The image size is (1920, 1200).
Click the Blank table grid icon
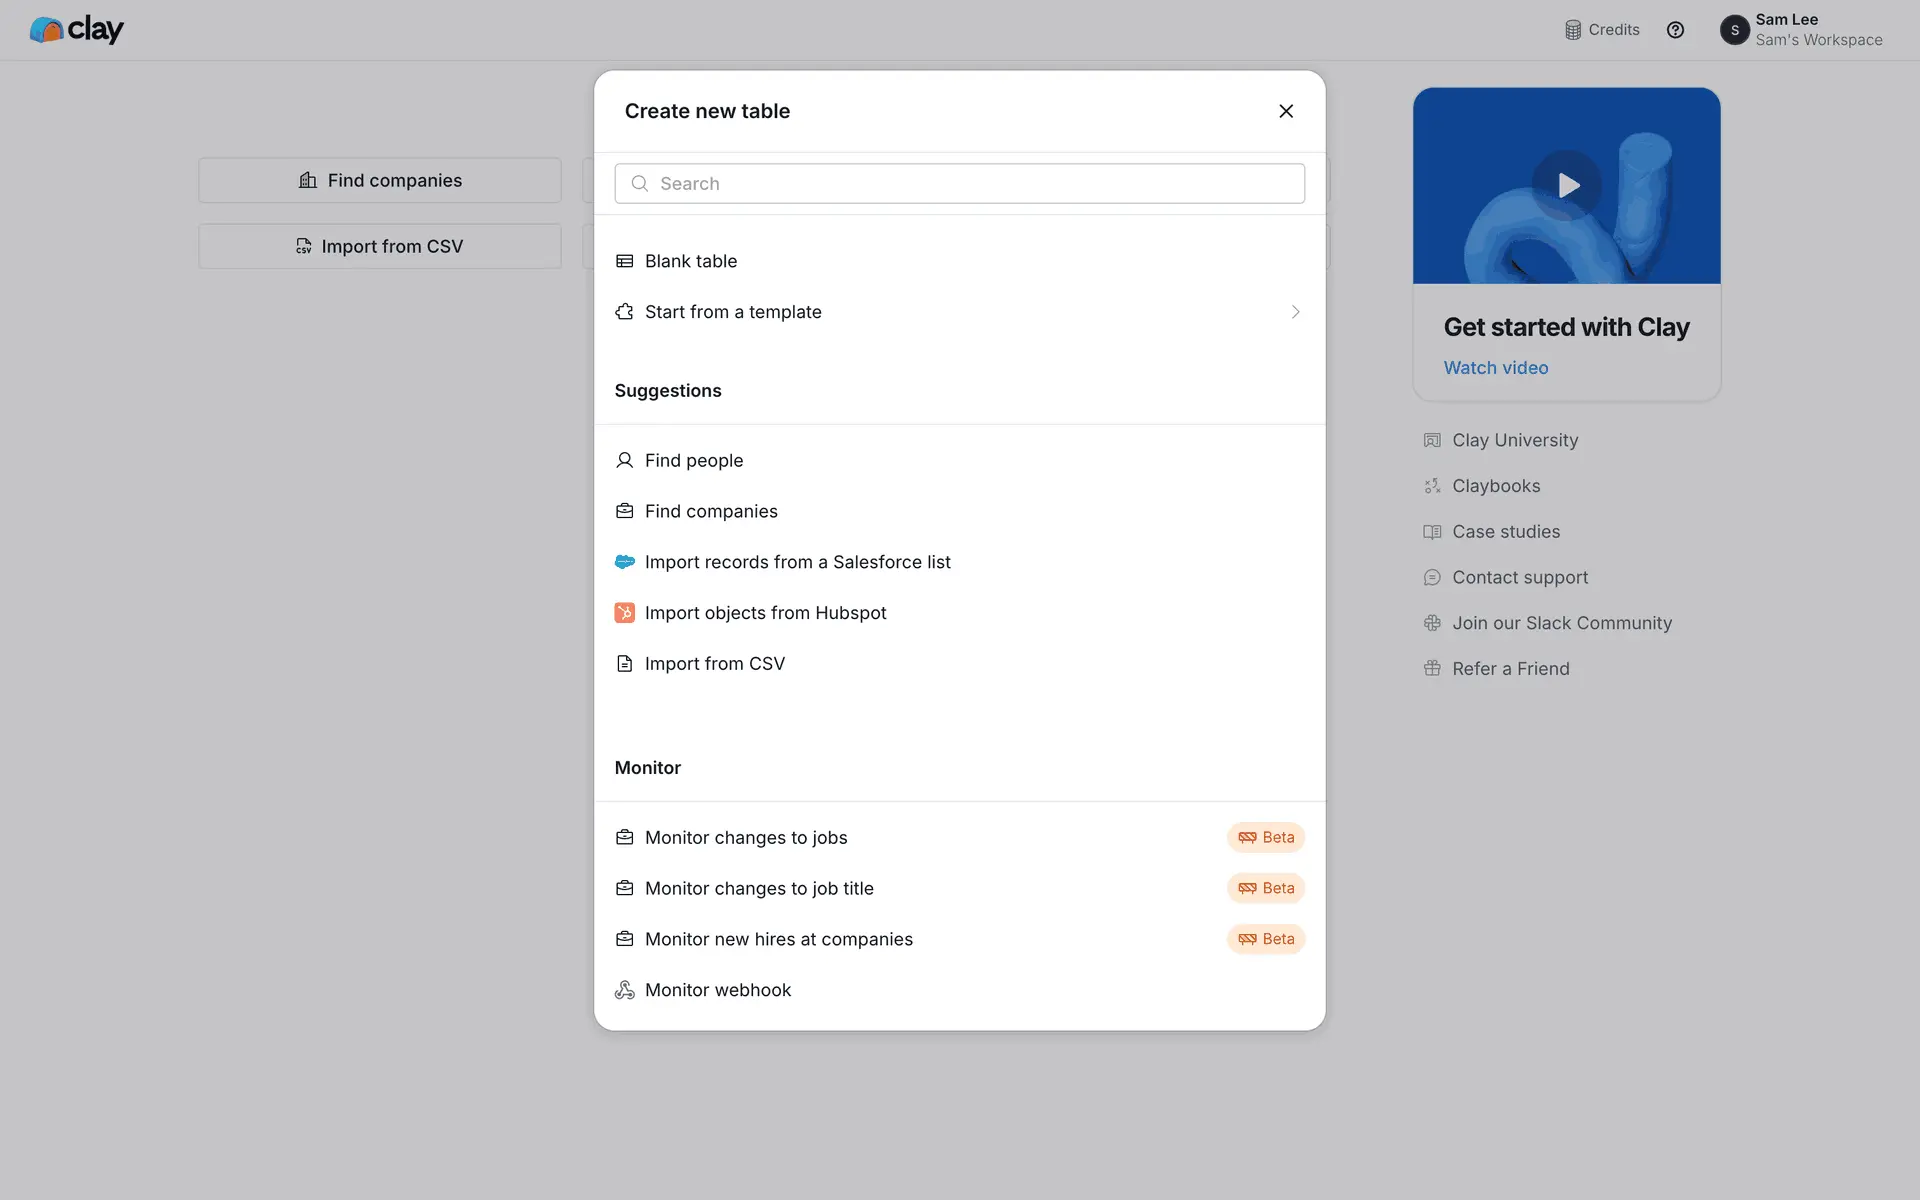coord(624,261)
